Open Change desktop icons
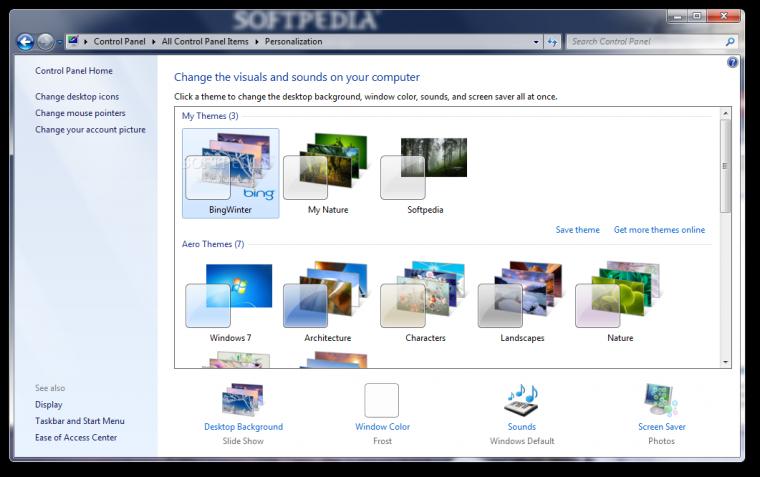The height and width of the screenshot is (477, 760). click(x=77, y=96)
